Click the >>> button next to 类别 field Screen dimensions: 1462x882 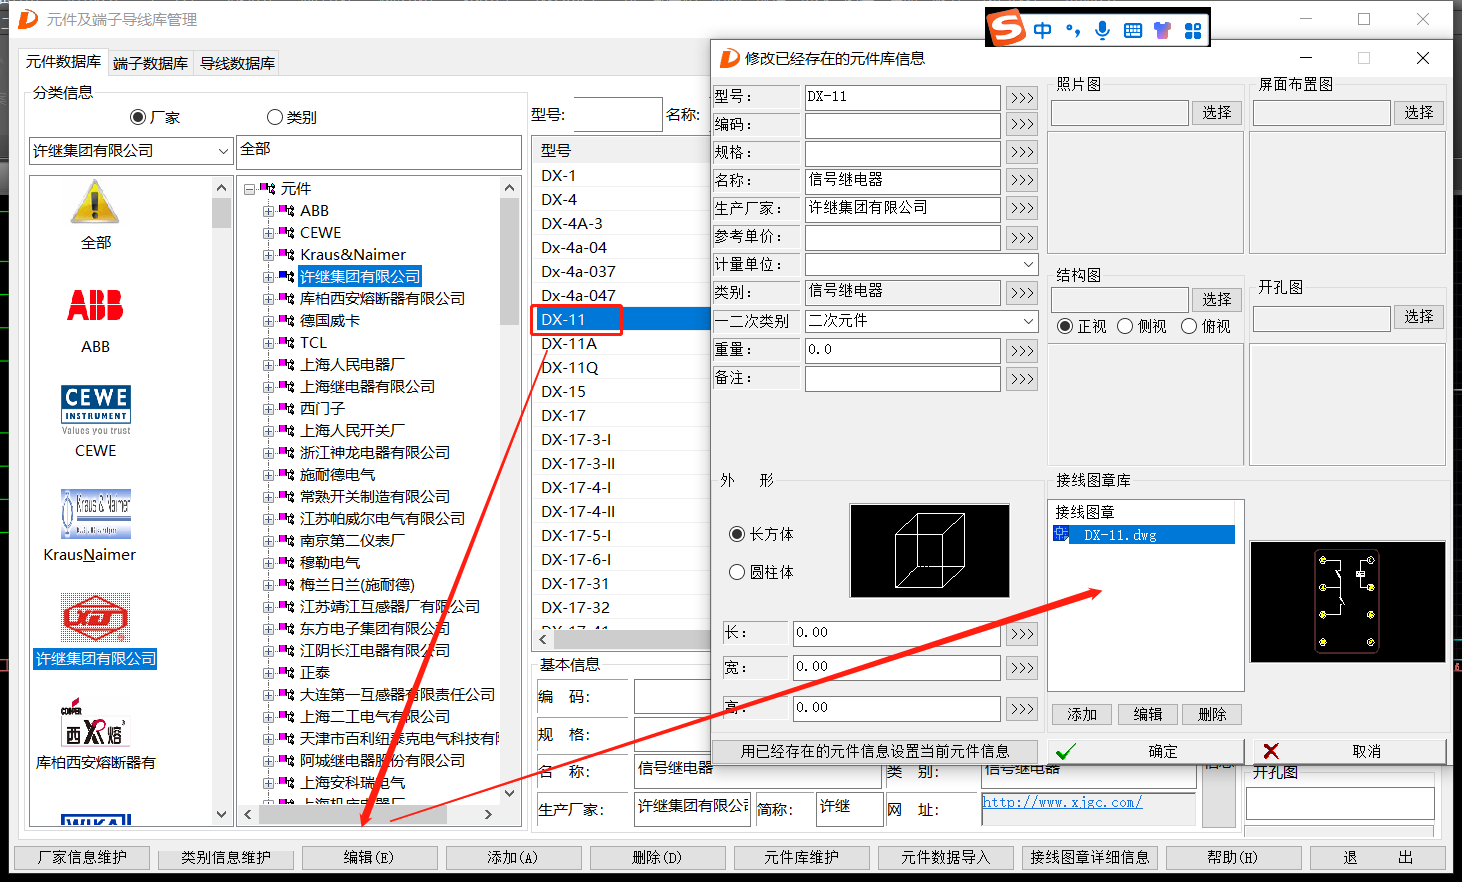click(1021, 293)
